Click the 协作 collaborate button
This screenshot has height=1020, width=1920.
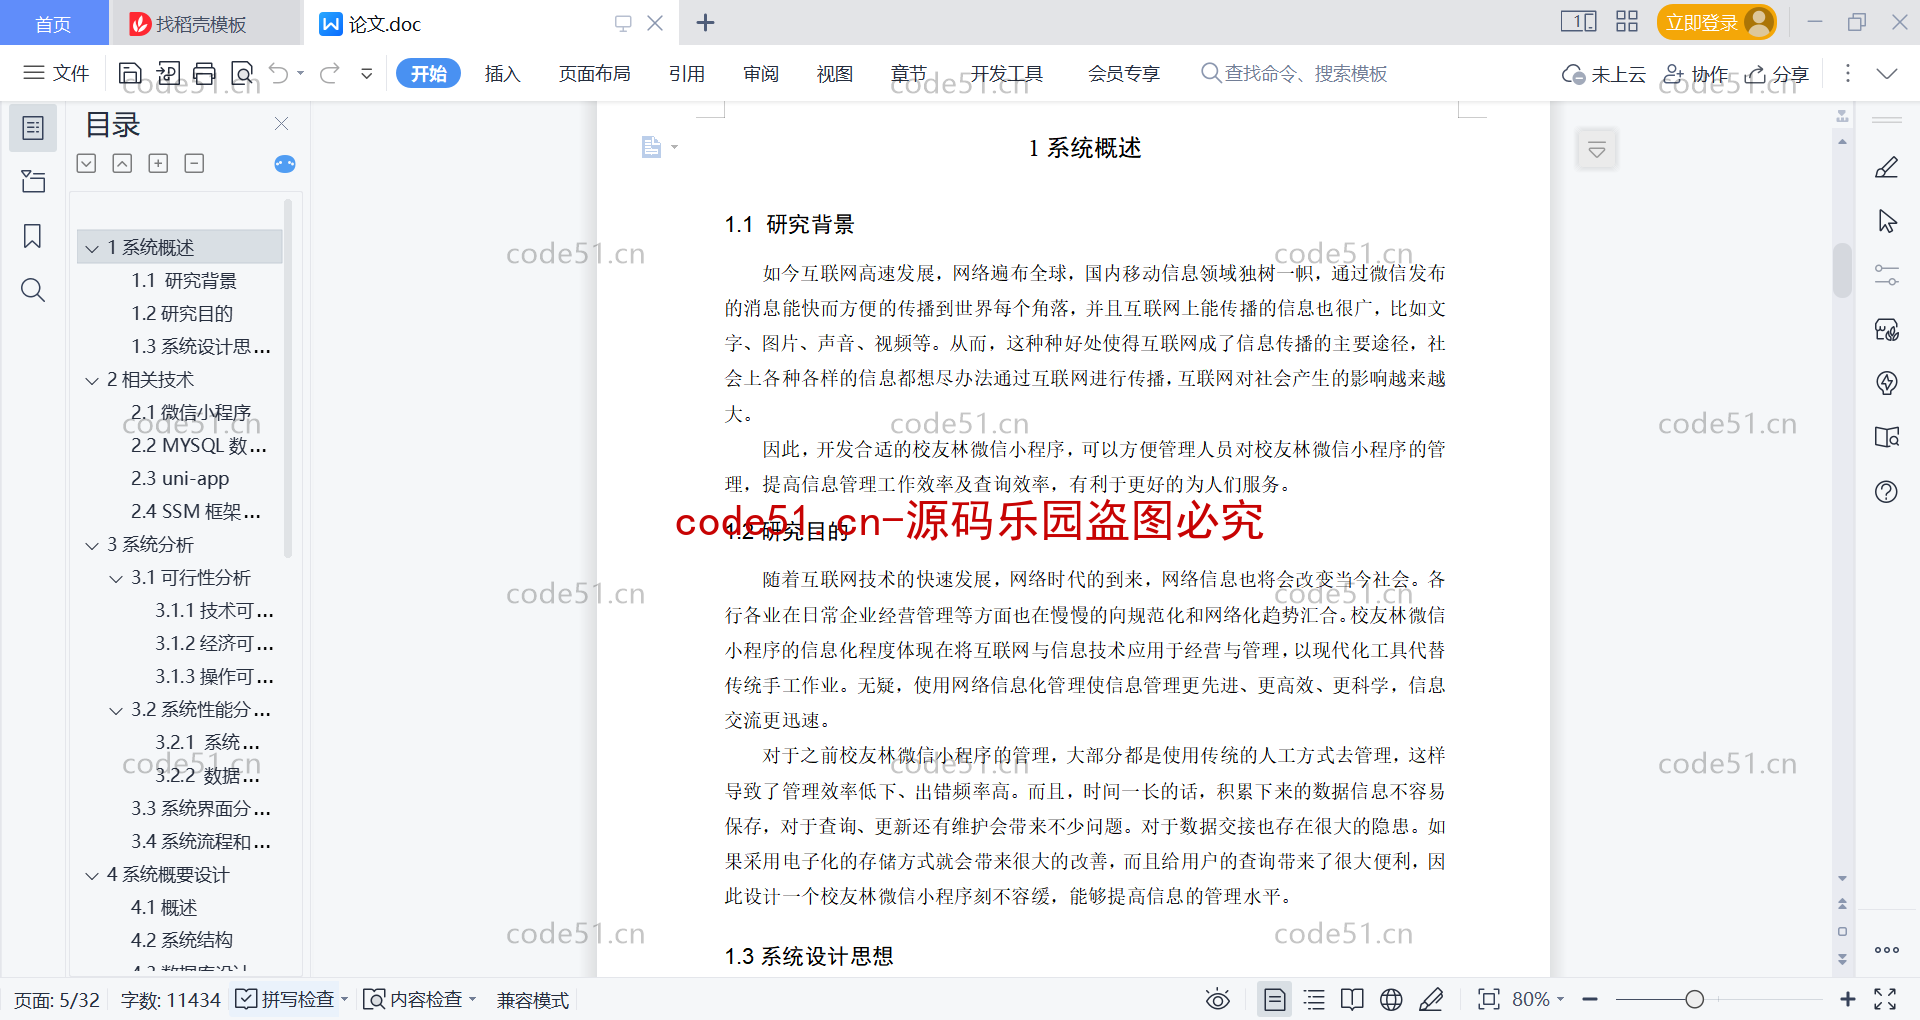click(x=1696, y=74)
